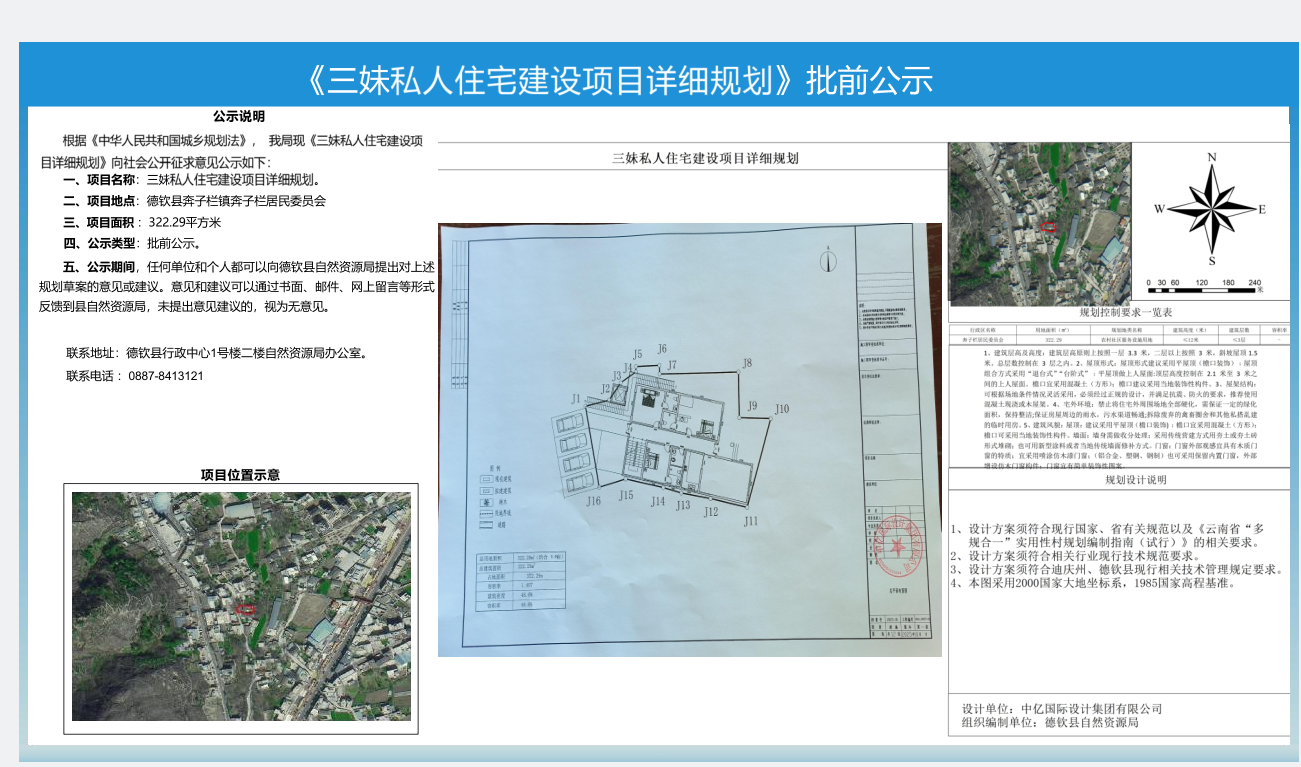Viewport: 1301px width, 767px height.
Task: Click the J8 boundary point label
Action: point(747,363)
